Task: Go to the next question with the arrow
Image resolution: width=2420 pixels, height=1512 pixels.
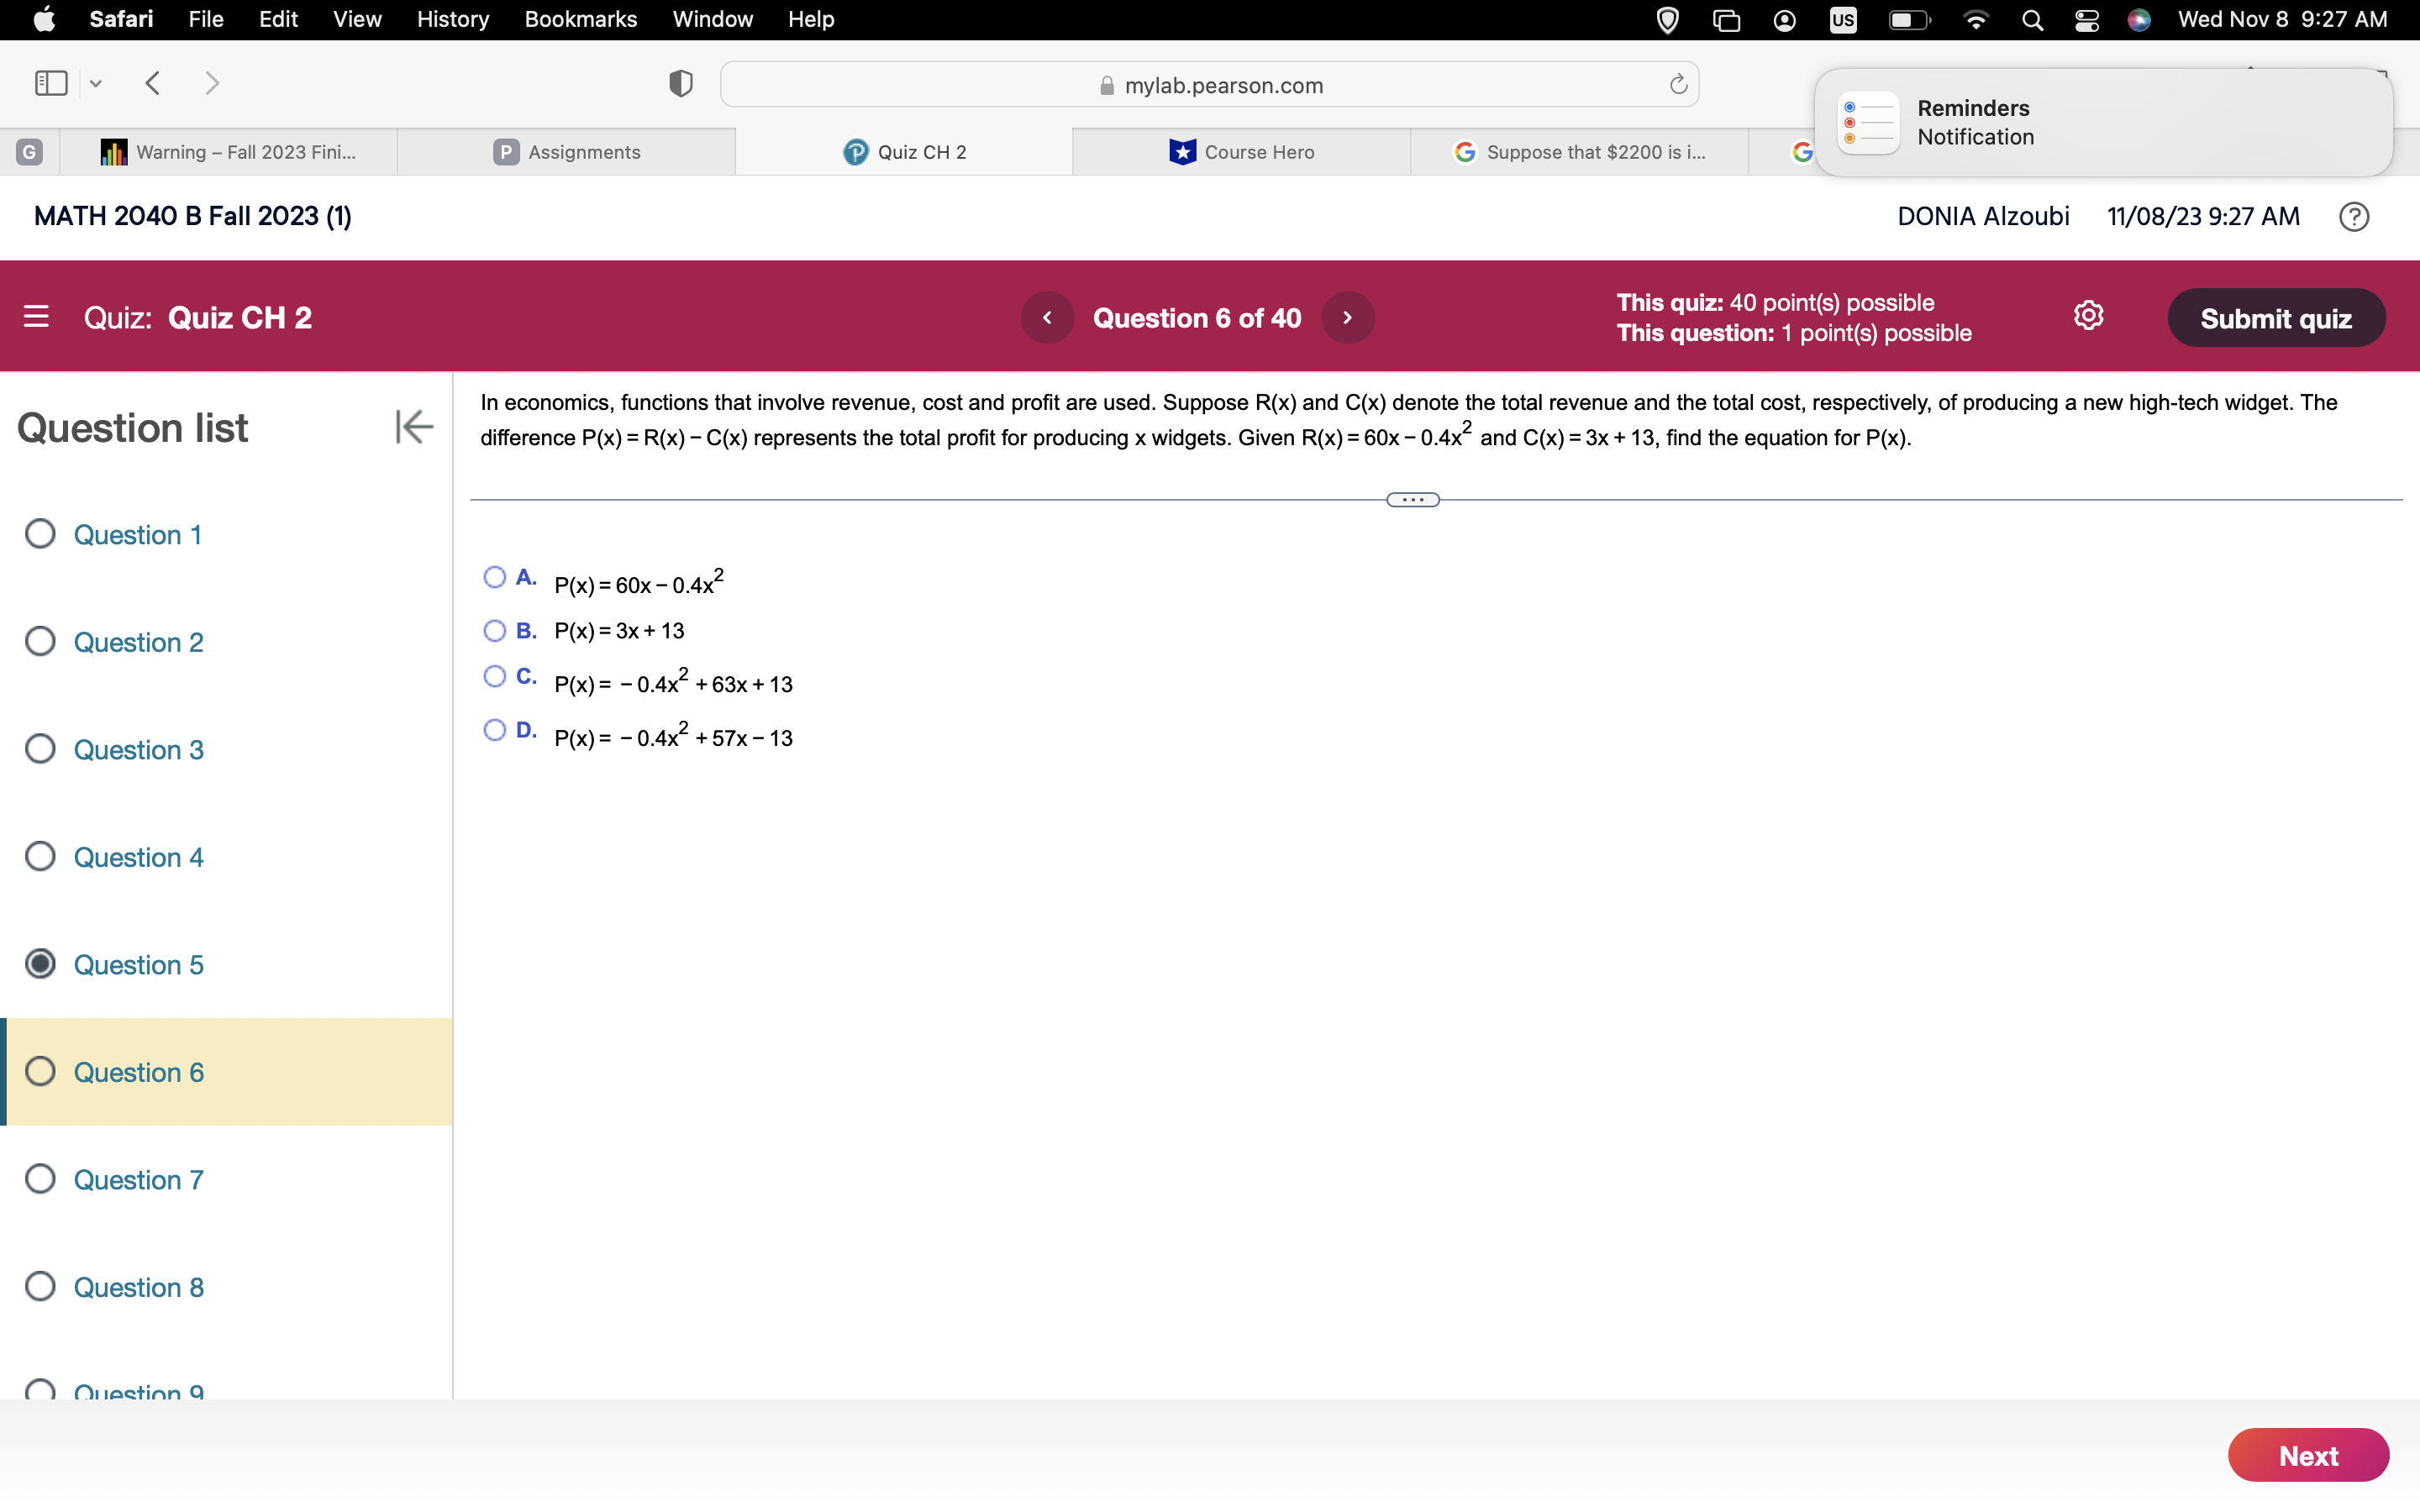Action: pos(1348,317)
